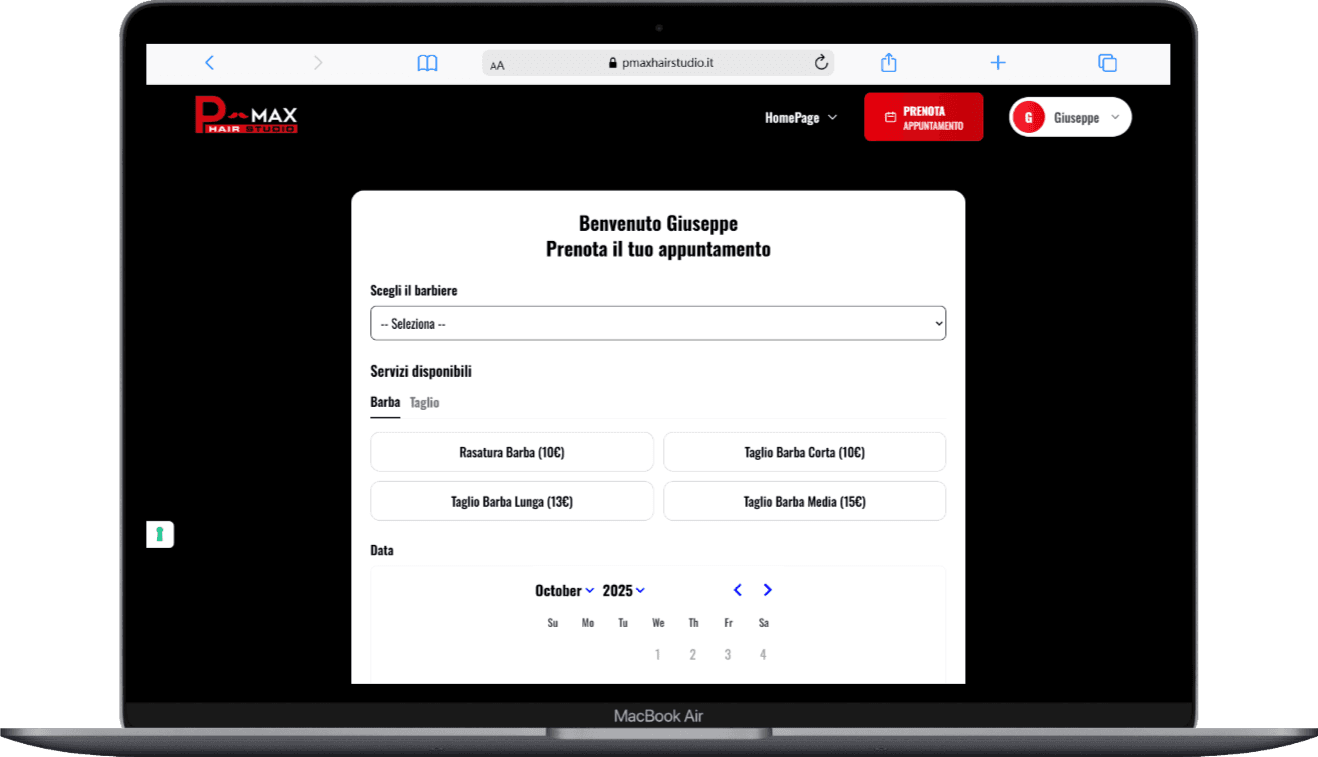Click the Safari share icon
This screenshot has height=757, width=1318.
tap(888, 63)
